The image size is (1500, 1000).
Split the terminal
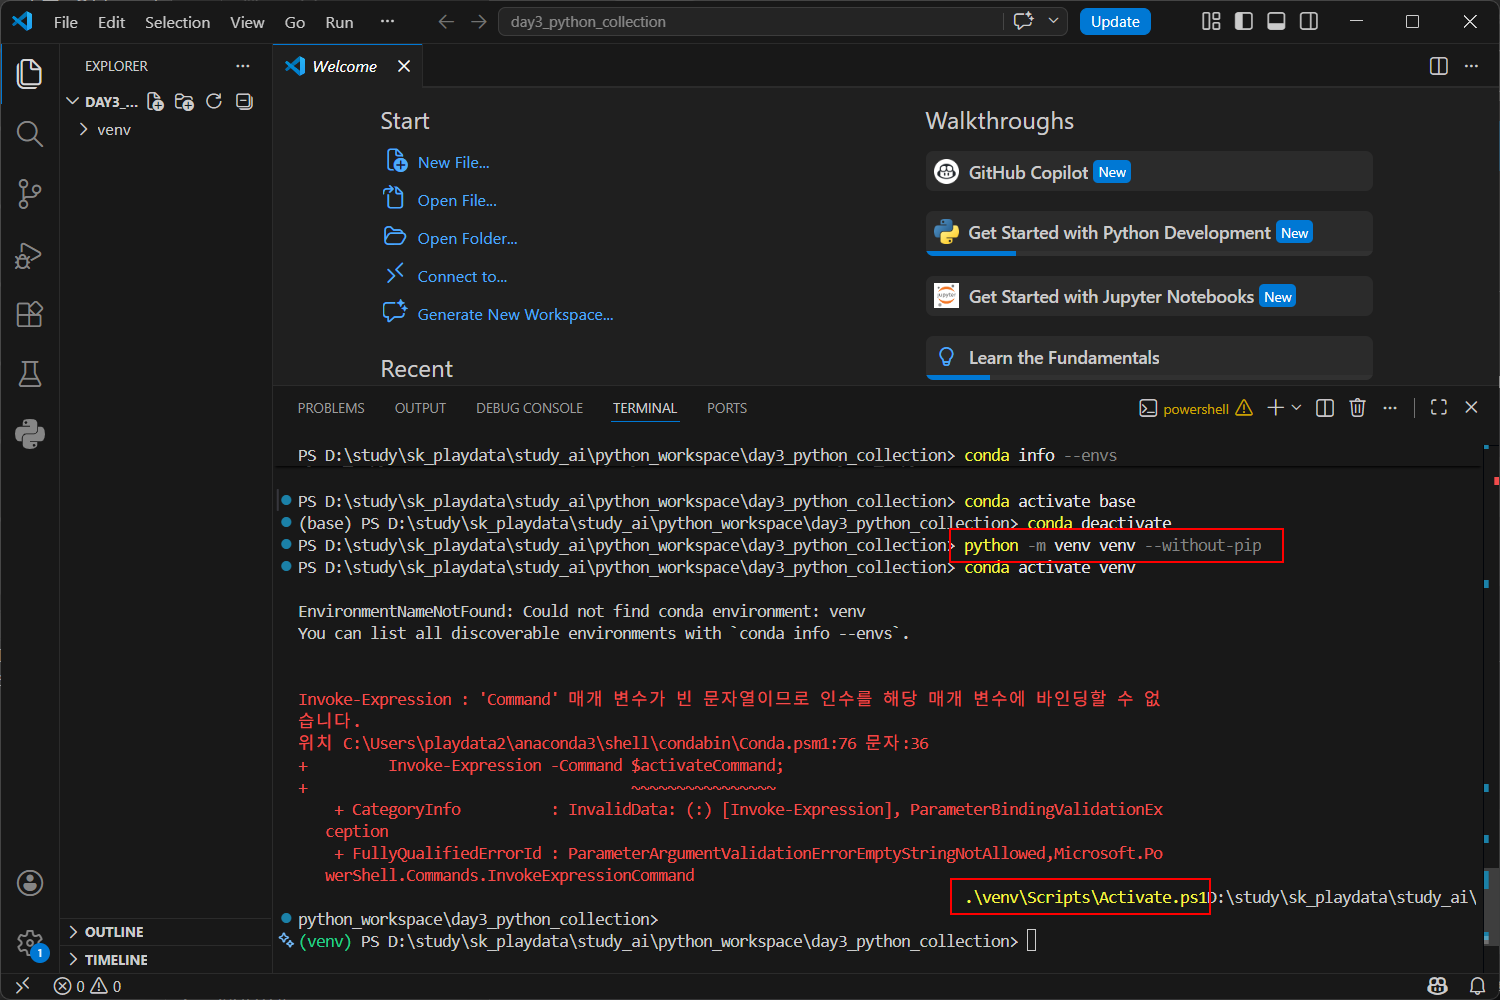(x=1325, y=408)
